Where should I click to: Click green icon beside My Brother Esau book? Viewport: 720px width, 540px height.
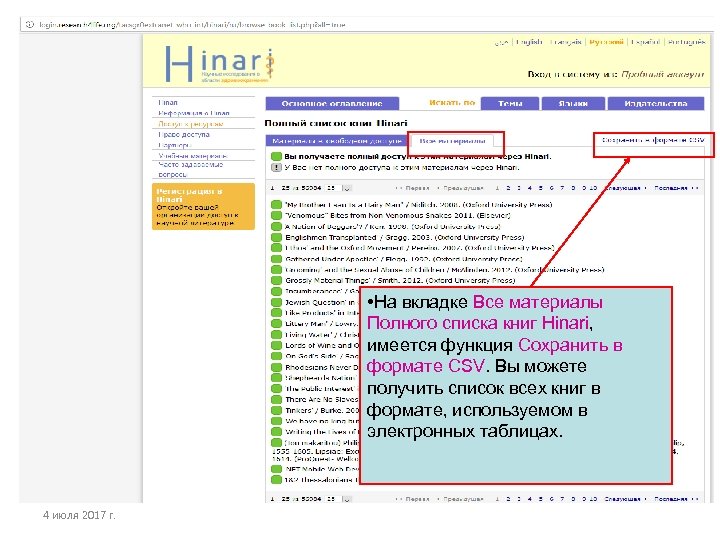[276, 205]
